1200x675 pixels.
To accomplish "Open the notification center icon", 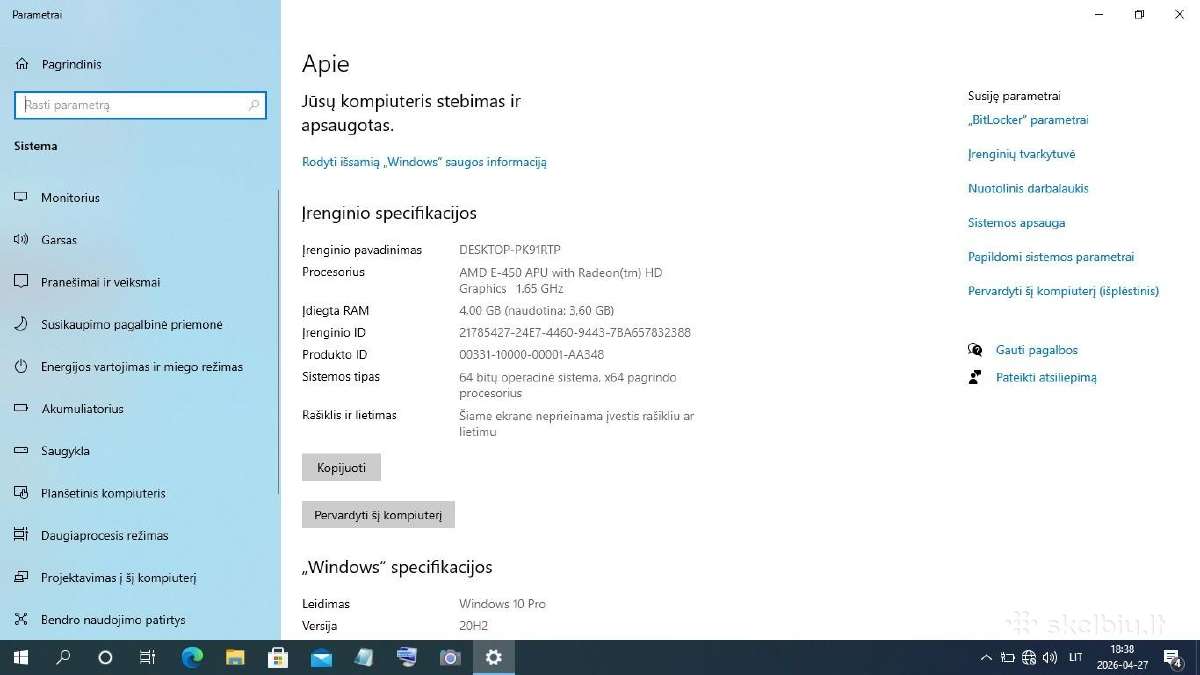I will point(1174,657).
